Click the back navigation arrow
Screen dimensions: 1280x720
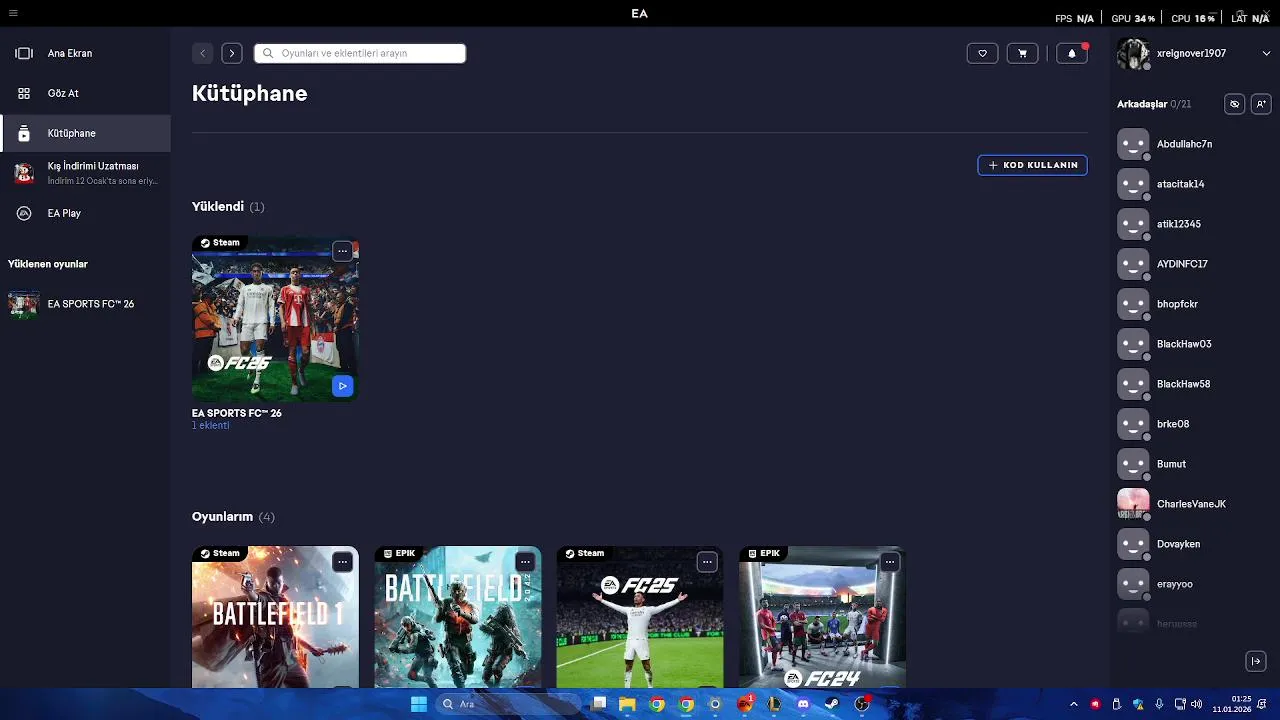(x=202, y=53)
